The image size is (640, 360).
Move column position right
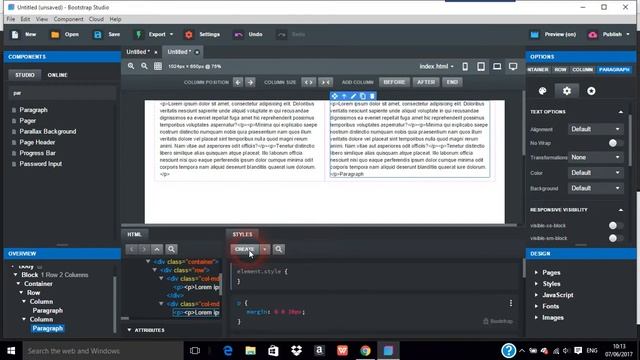[x=251, y=82]
